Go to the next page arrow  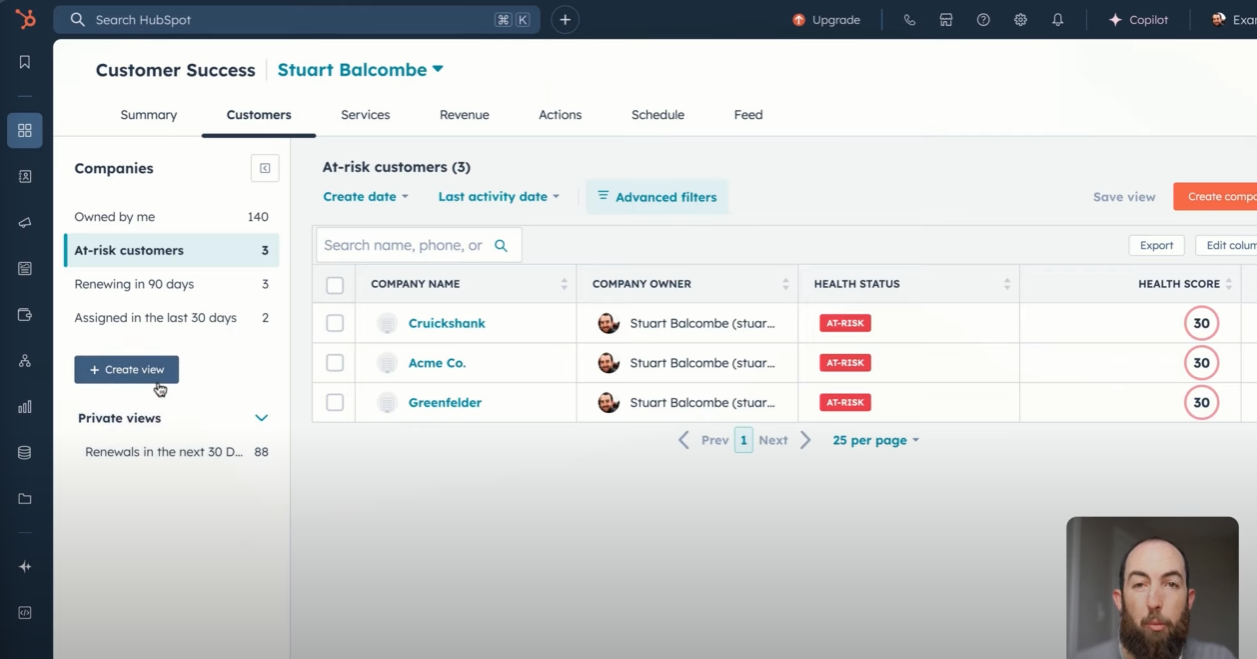(x=806, y=440)
